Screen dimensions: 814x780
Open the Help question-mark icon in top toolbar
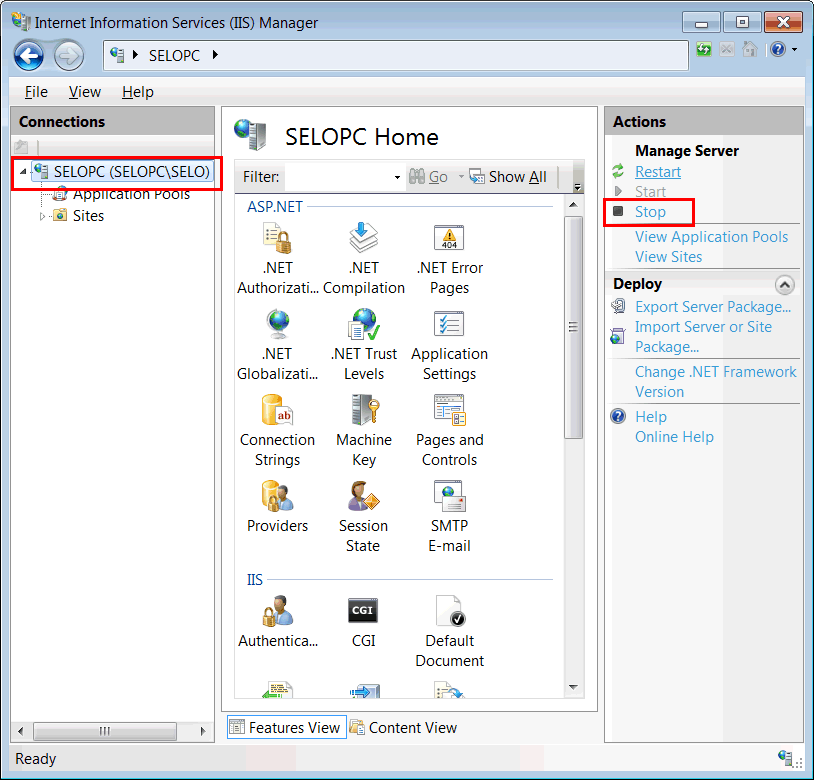pos(778,50)
